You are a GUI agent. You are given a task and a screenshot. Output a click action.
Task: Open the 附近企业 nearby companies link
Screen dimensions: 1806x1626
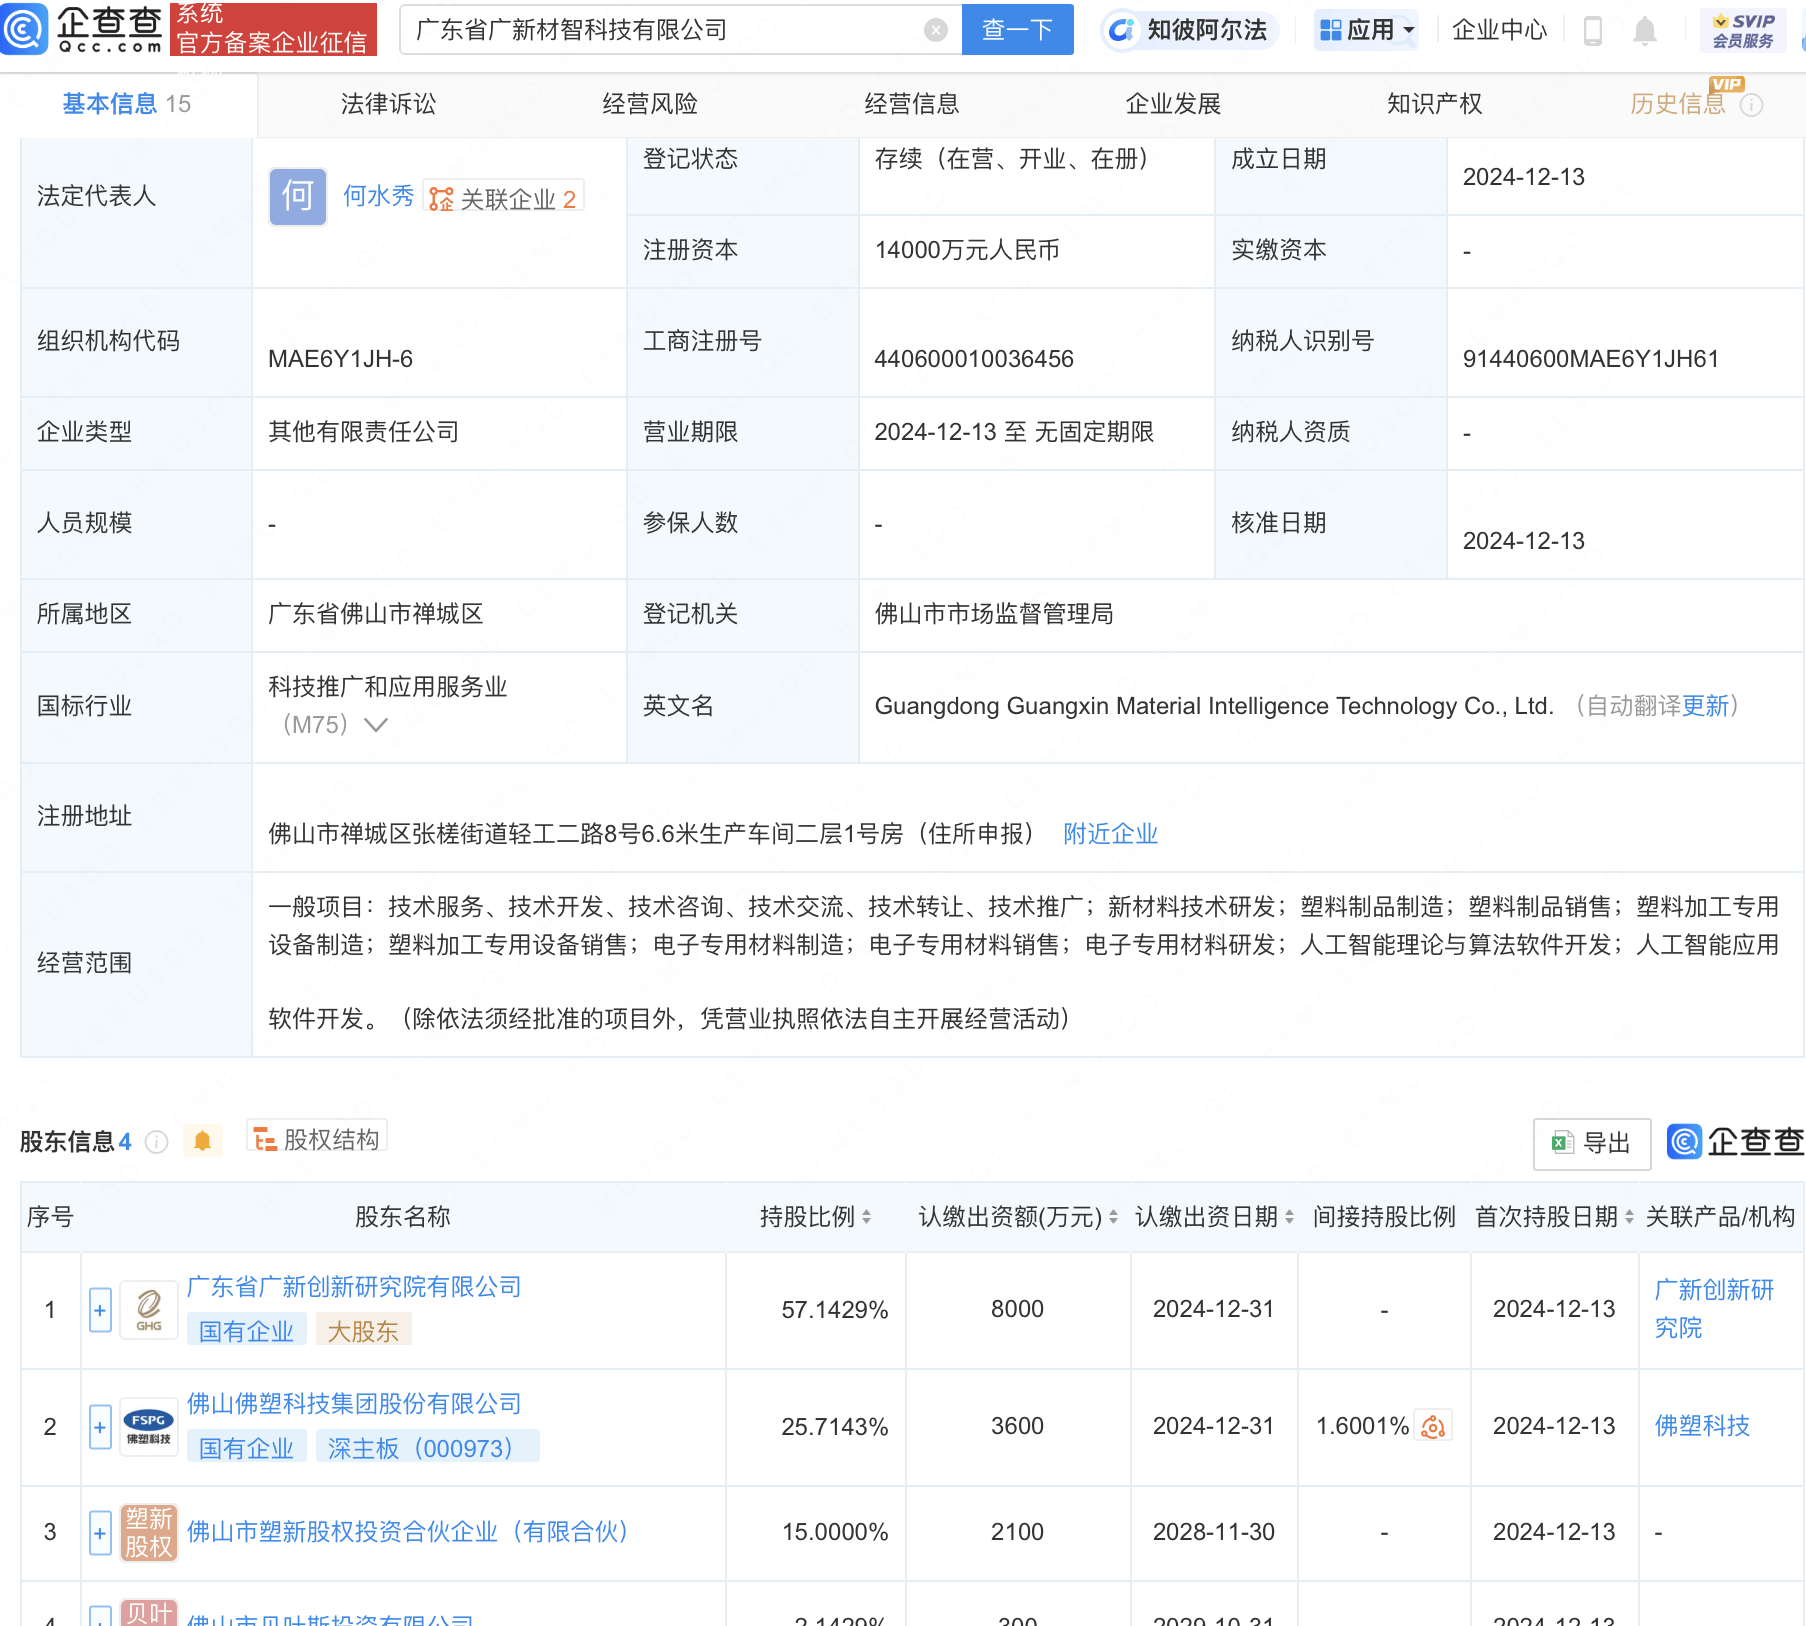pyautogui.click(x=1110, y=833)
